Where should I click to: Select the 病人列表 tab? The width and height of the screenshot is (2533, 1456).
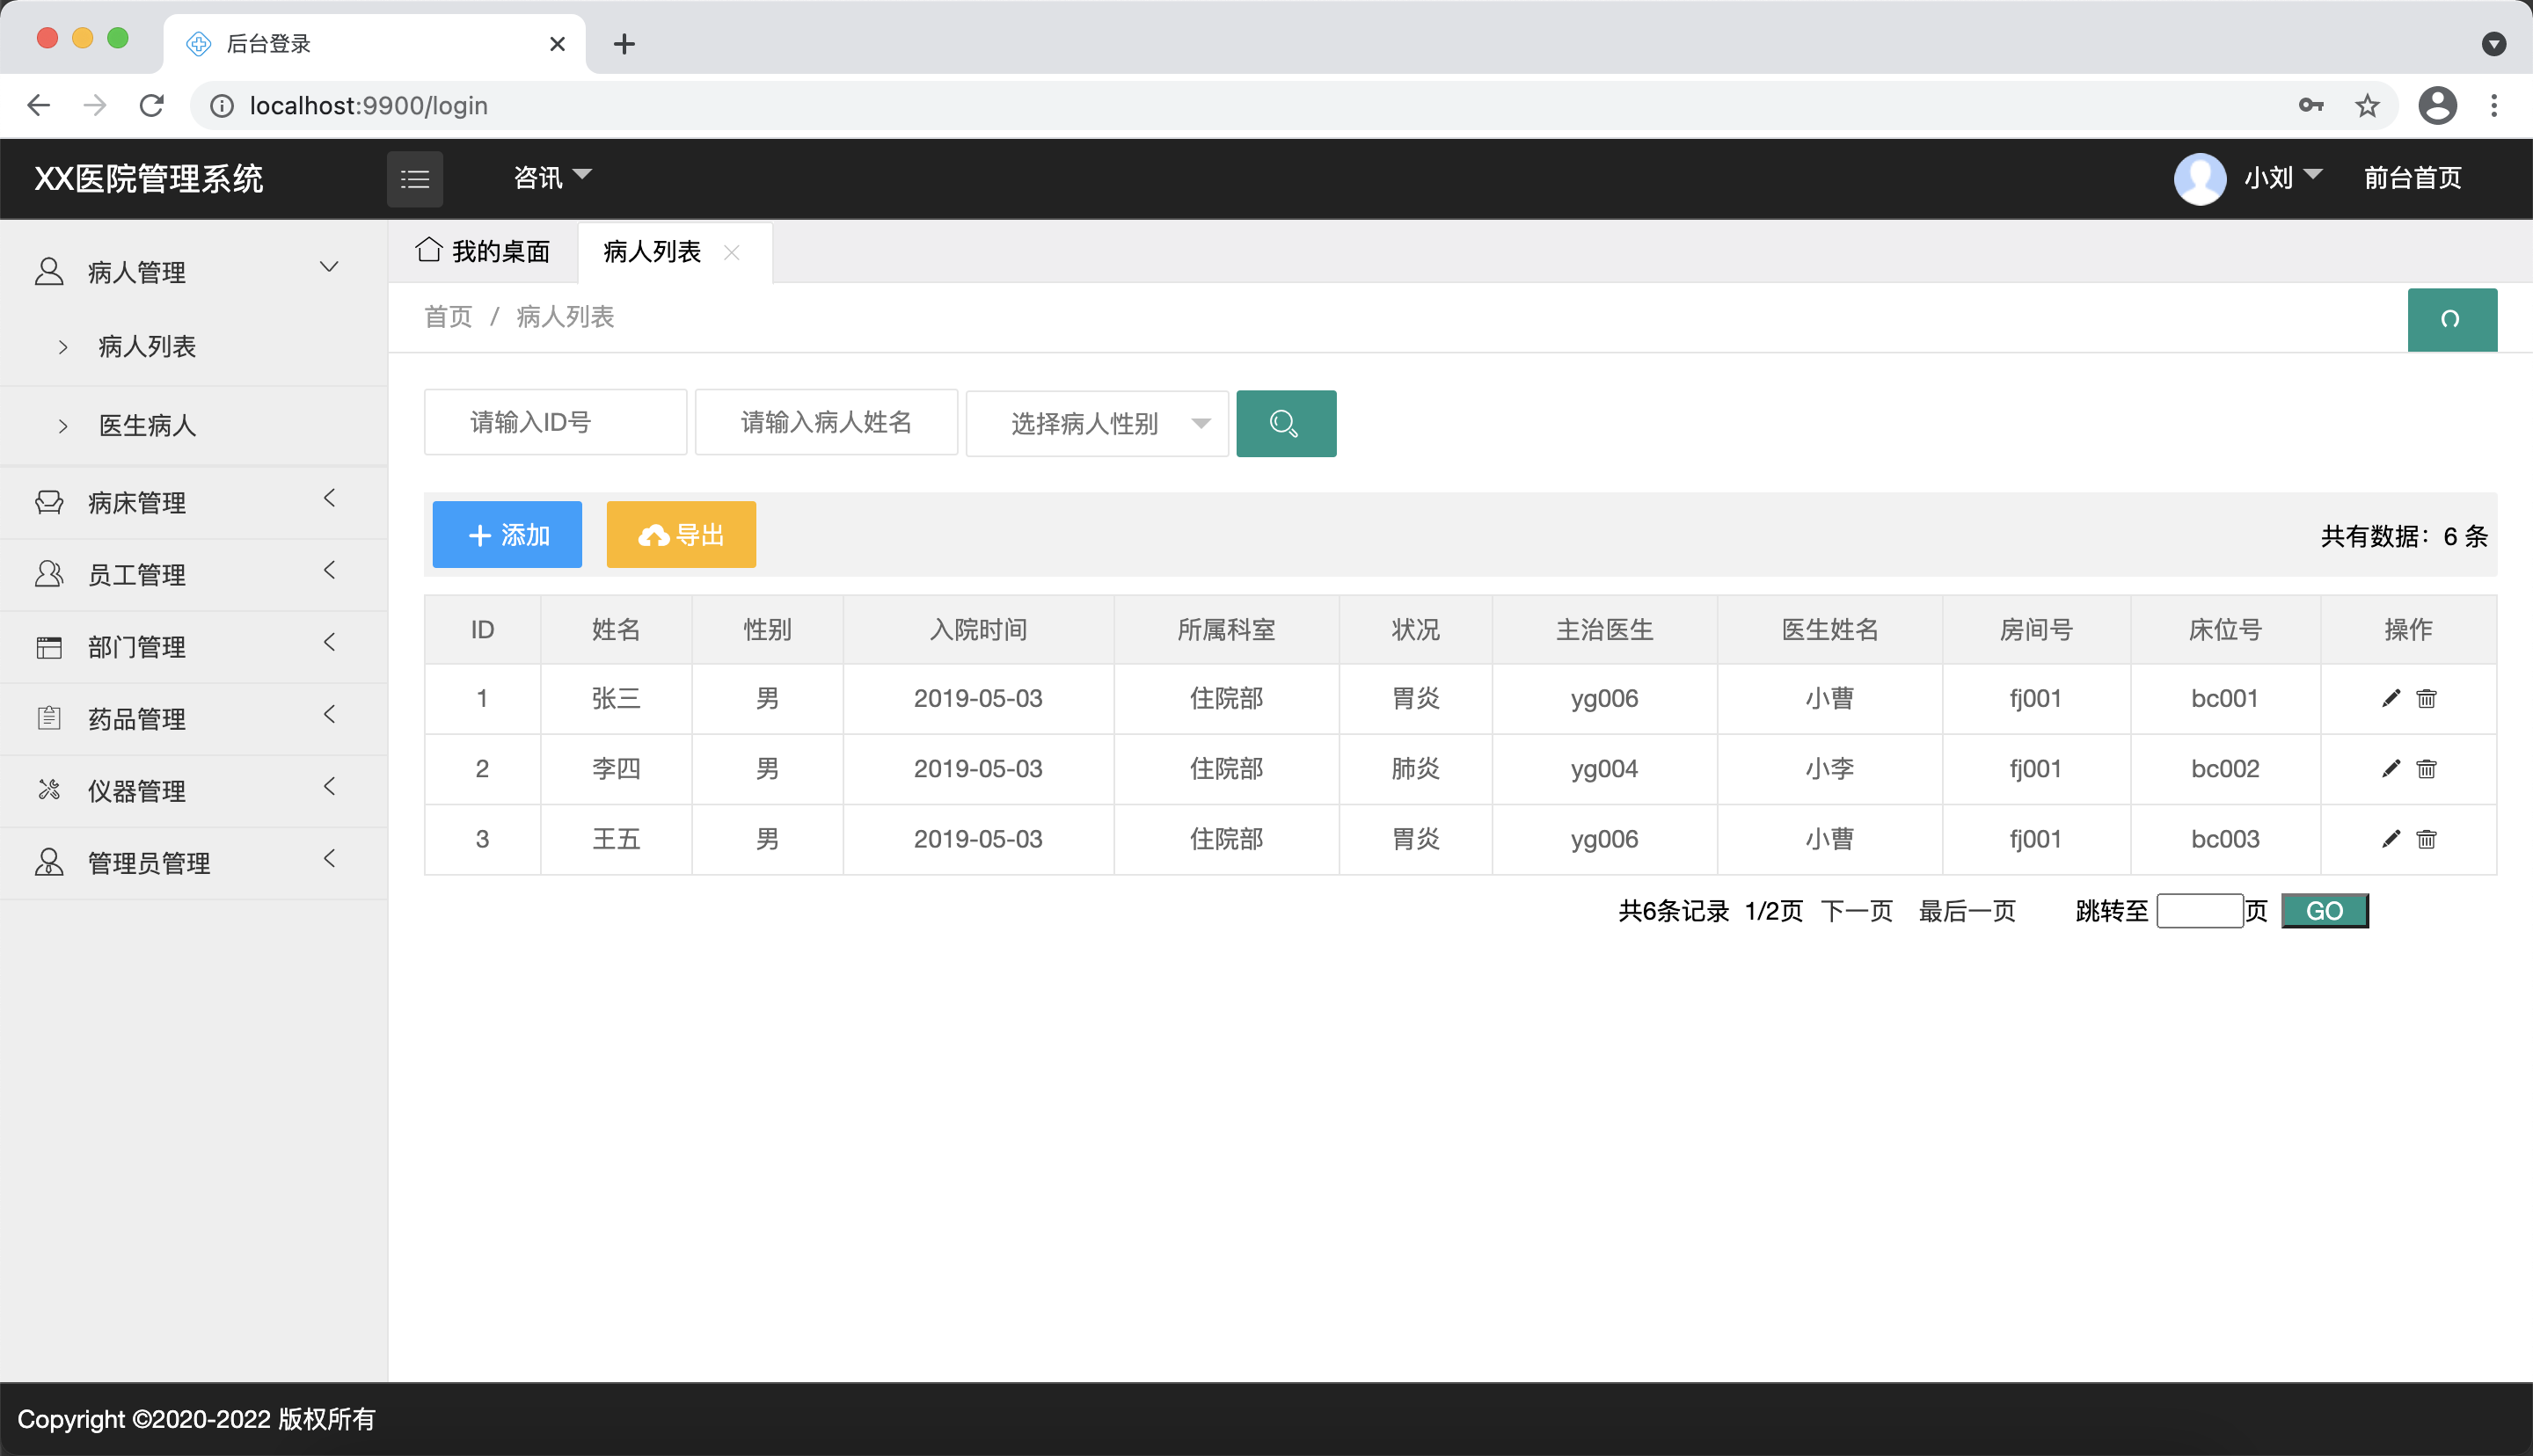pyautogui.click(x=652, y=251)
